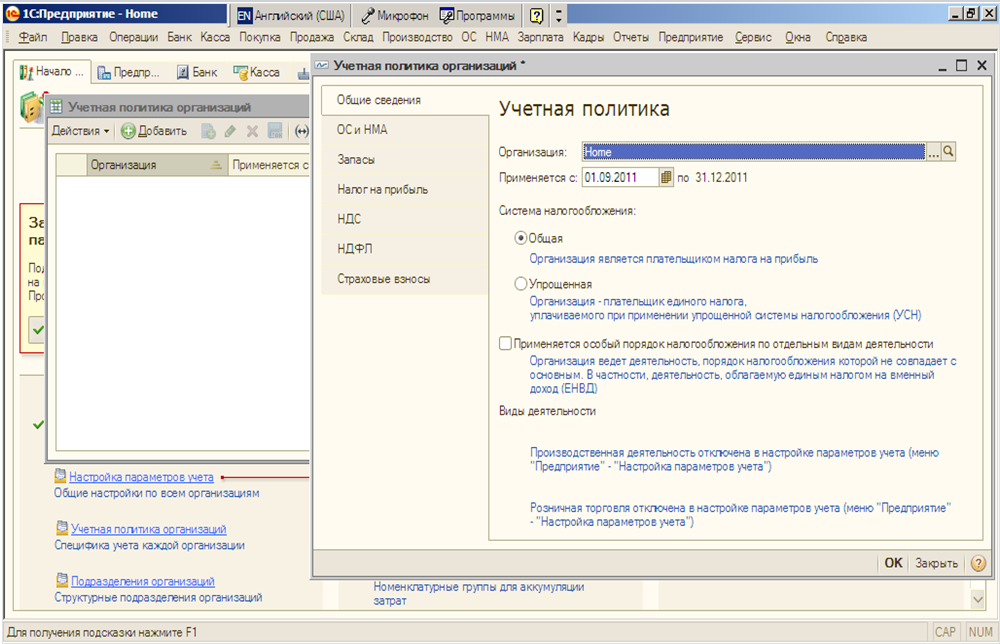1000x644 pixels.
Task: Click the Применяется с column header
Action: [x=269, y=165]
